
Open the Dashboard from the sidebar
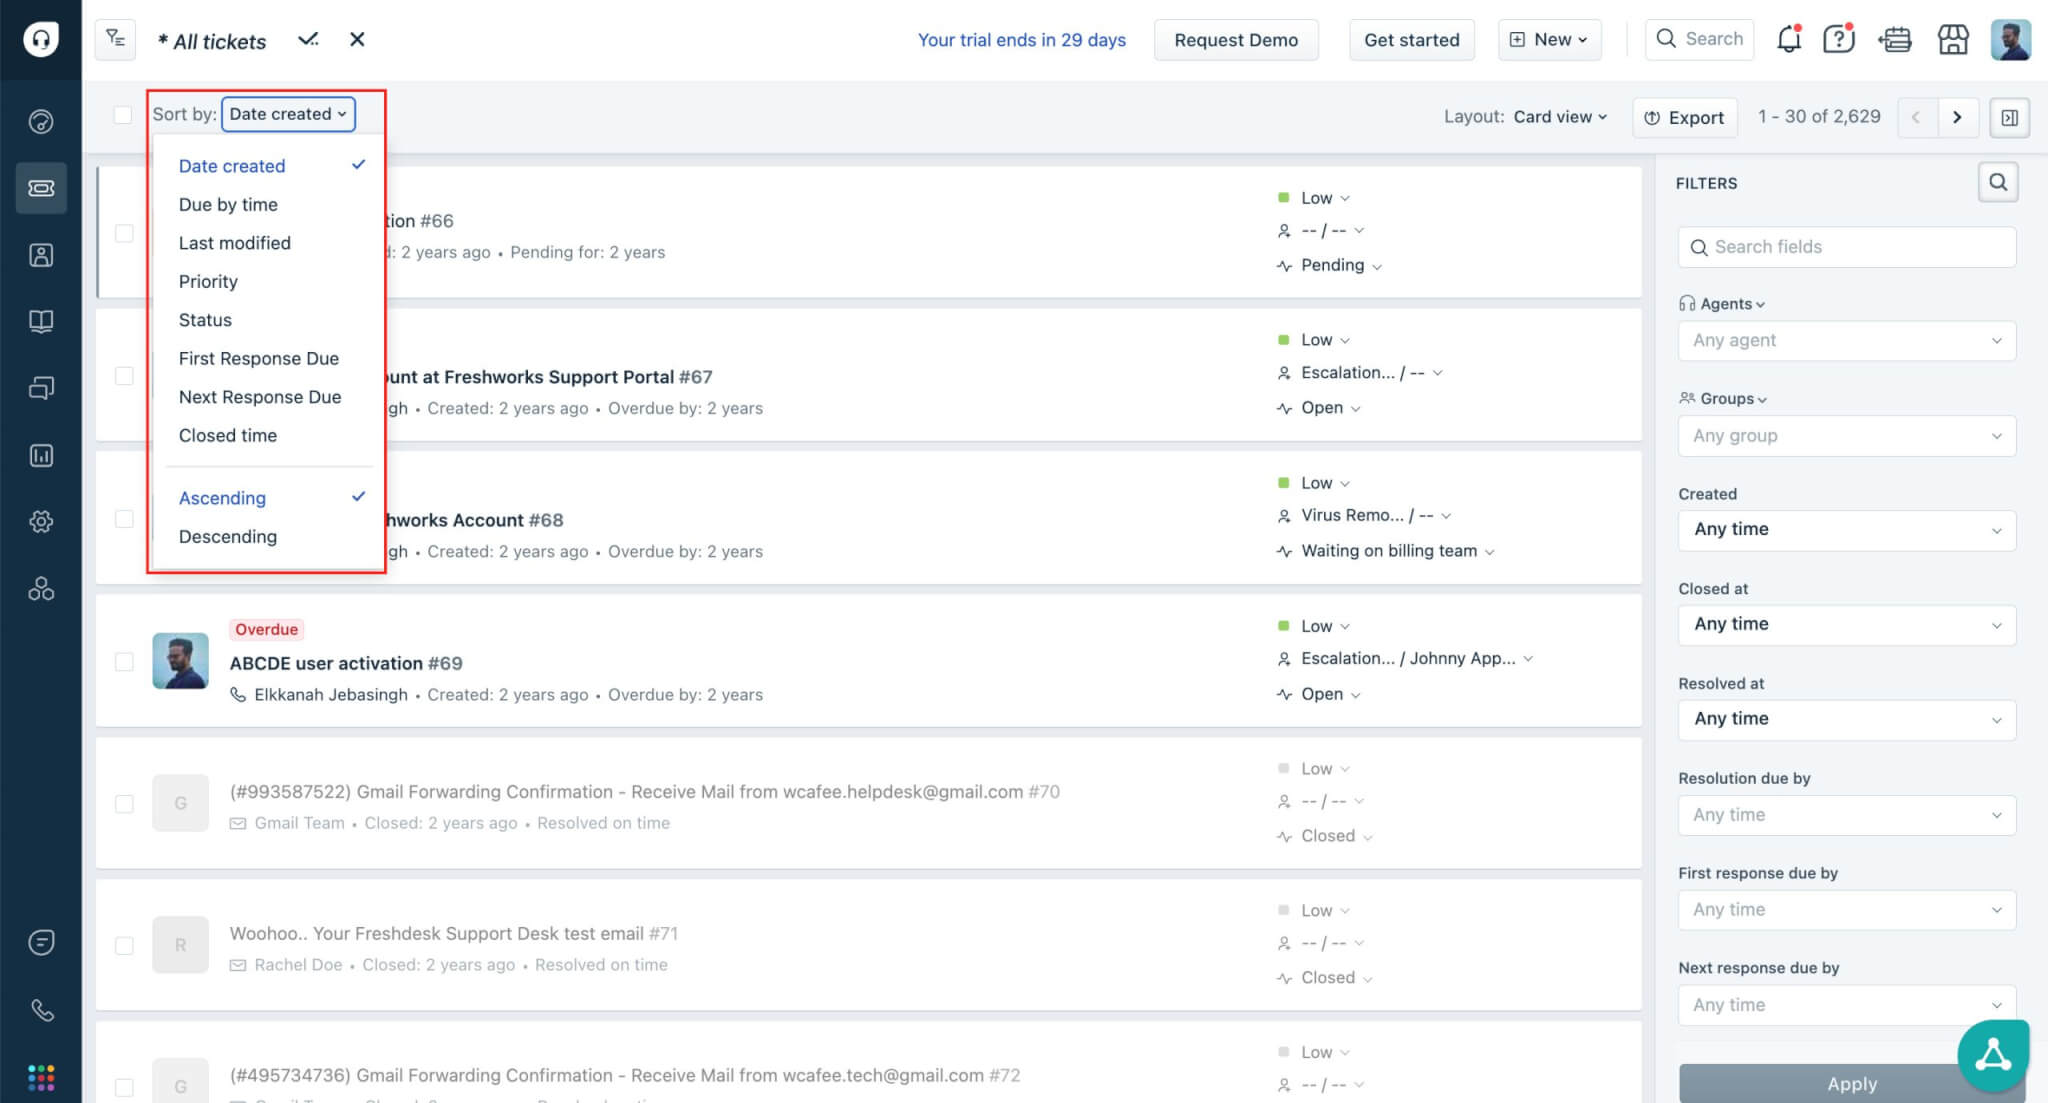[x=41, y=121]
